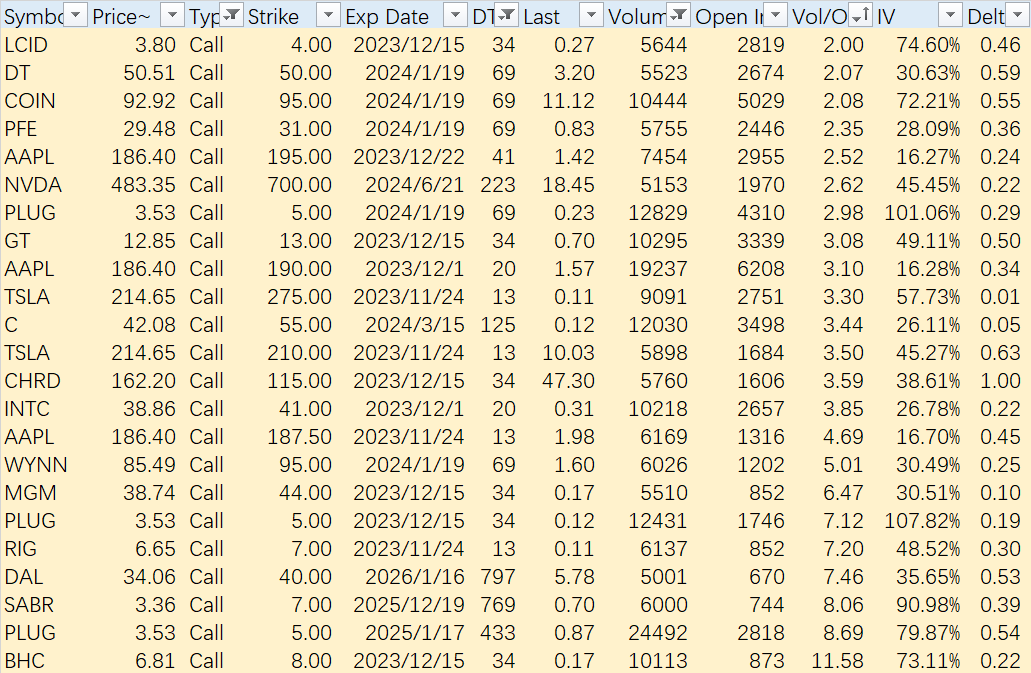This screenshot has width=1031, height=673.
Task: Click the strike cell 115.00
Action: pos(299,381)
